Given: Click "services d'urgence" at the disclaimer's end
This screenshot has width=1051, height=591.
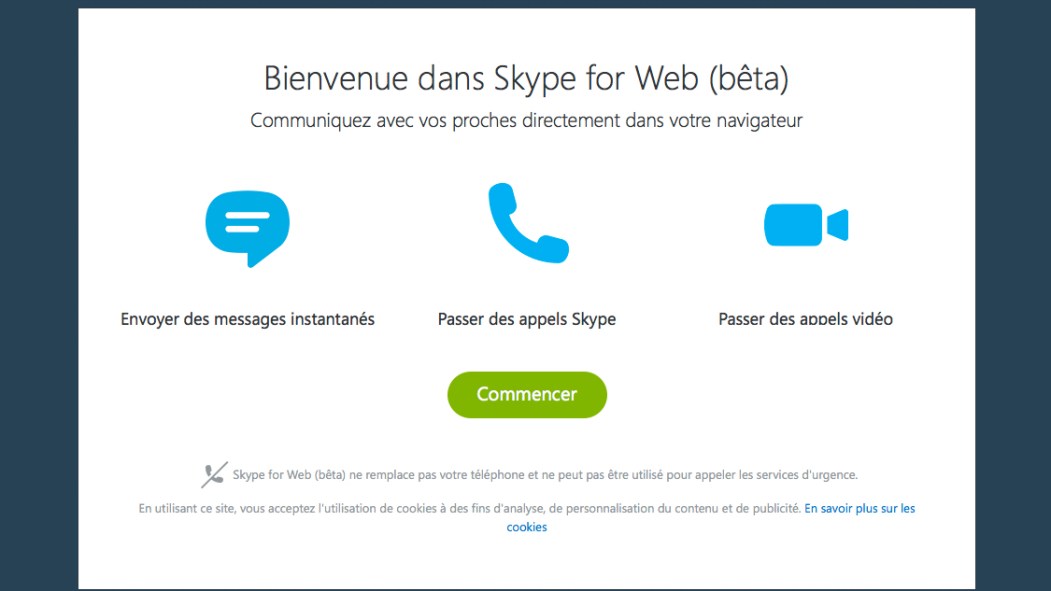Looking at the screenshot, I should (x=810, y=475).
